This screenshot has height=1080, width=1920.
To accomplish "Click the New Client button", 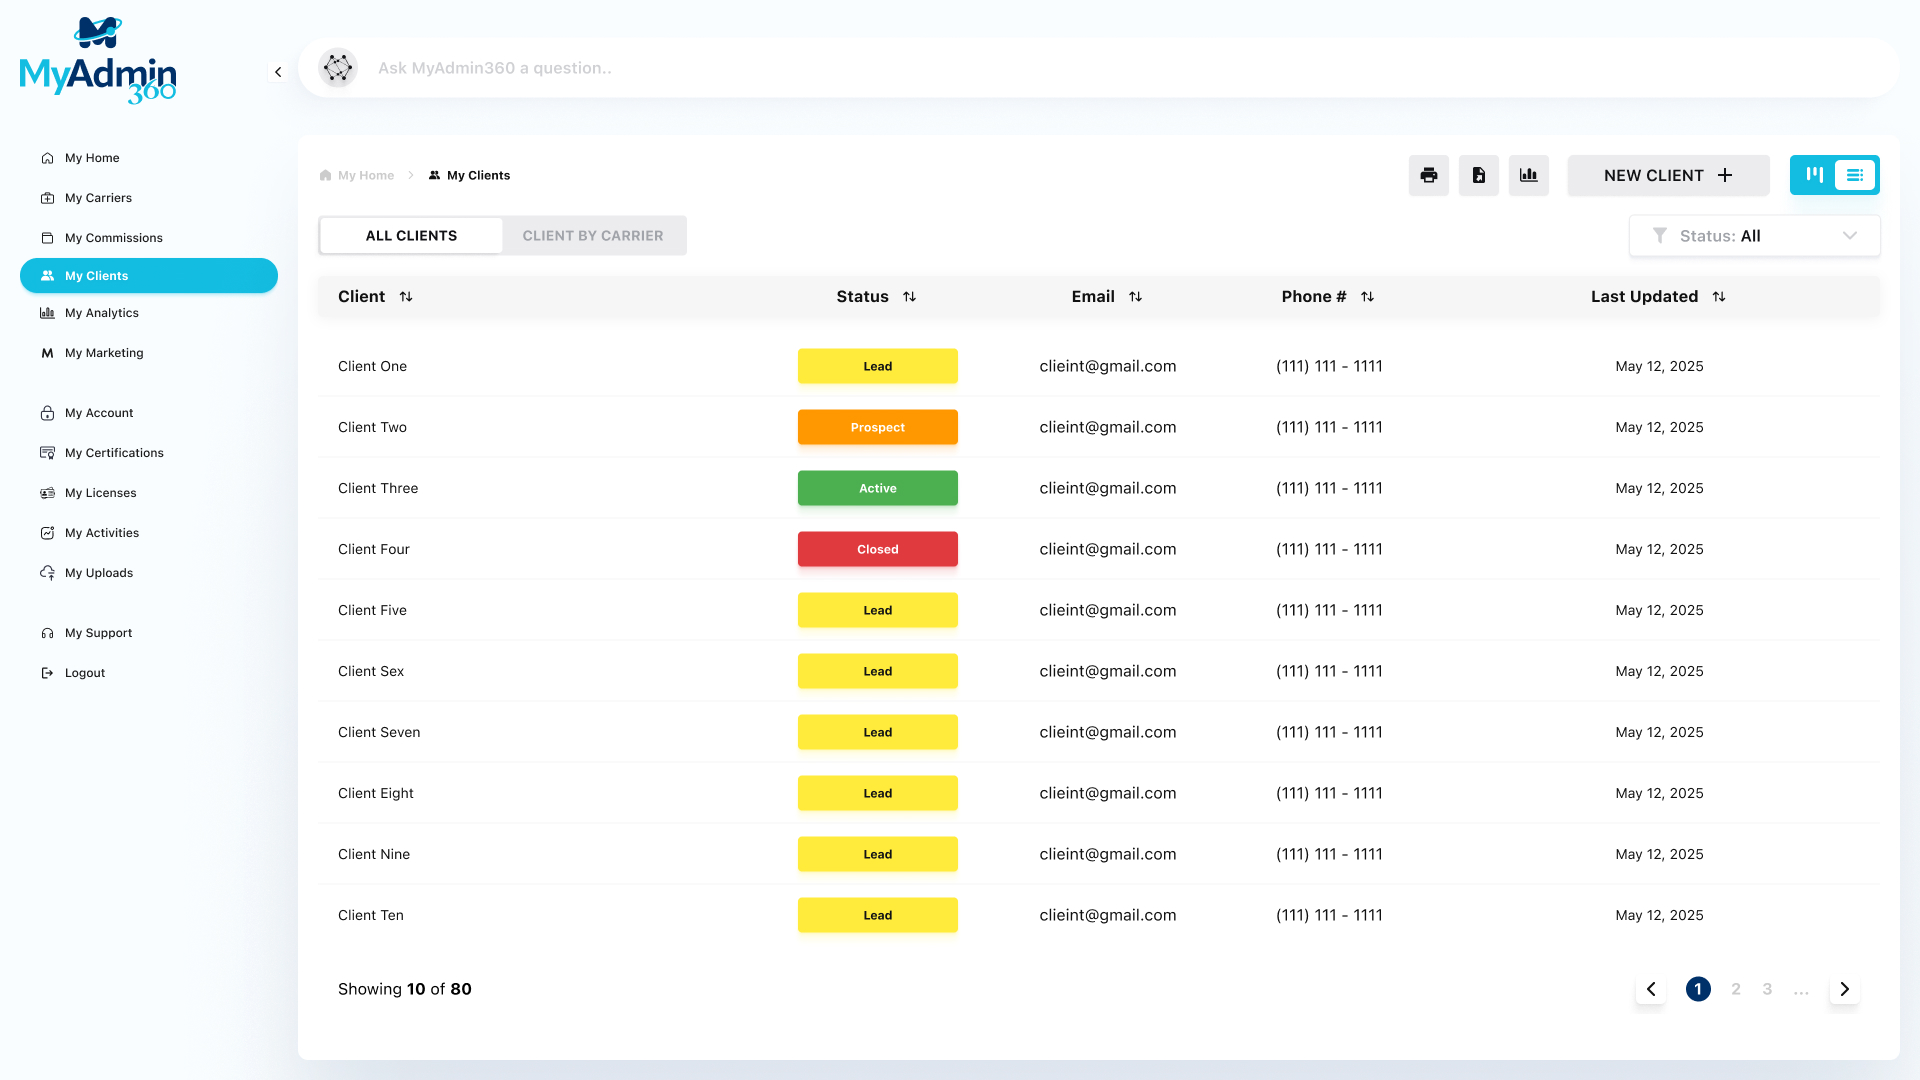I will click(x=1666, y=175).
